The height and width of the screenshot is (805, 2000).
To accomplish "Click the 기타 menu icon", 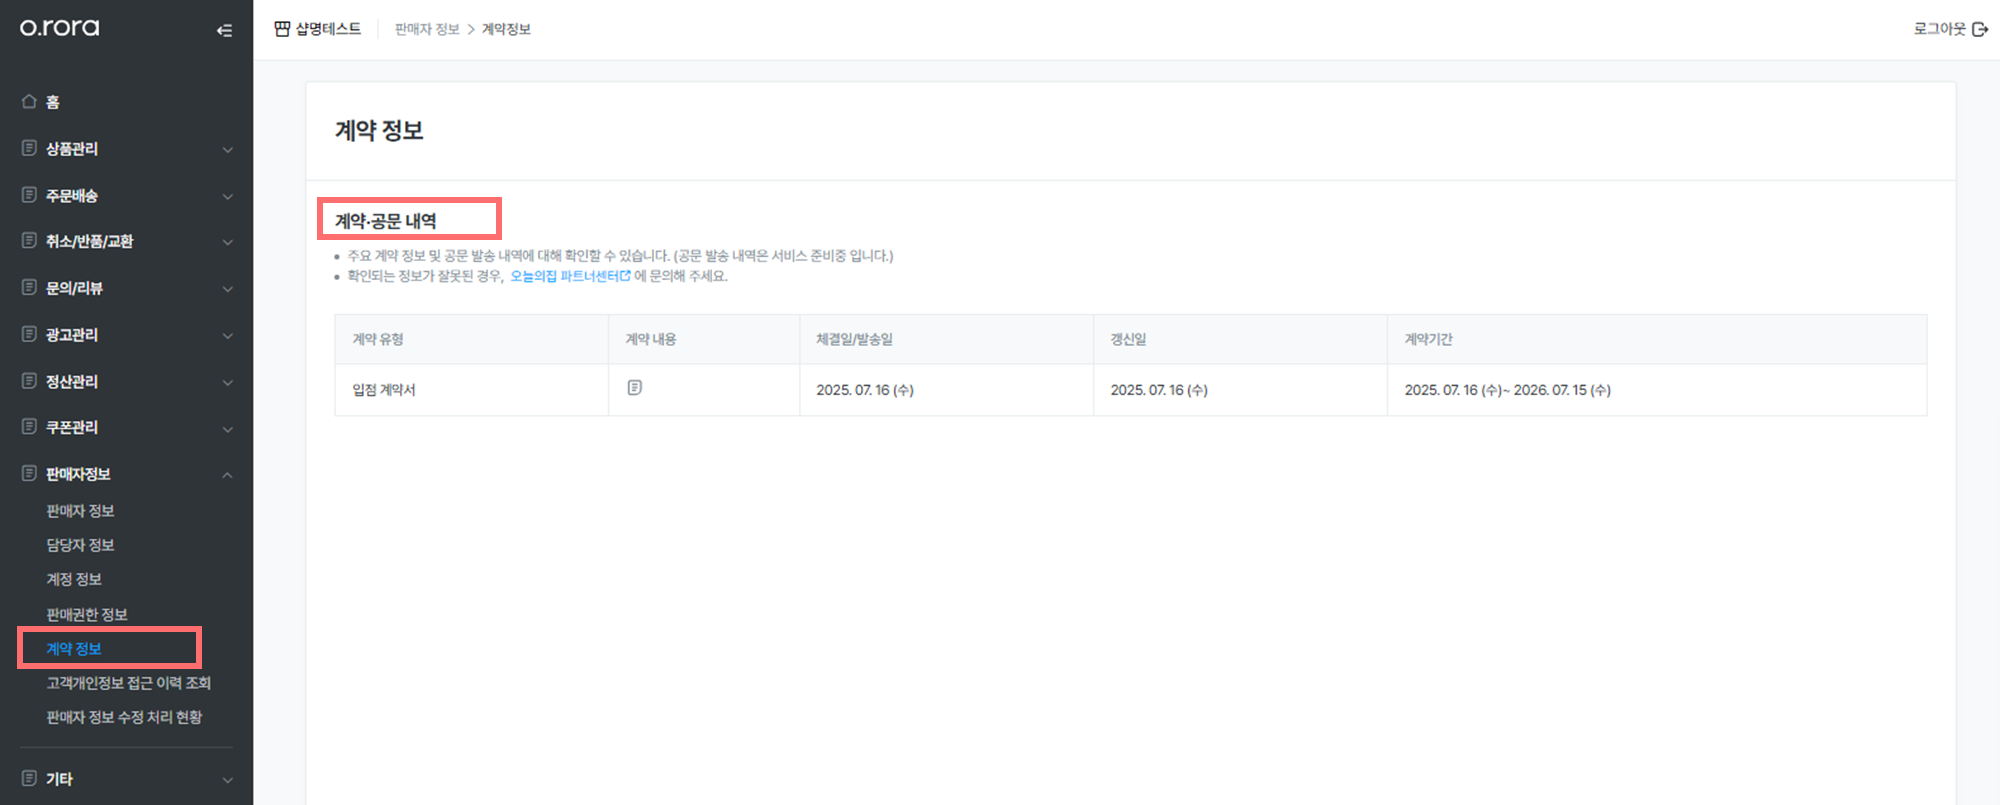I will coord(29,778).
